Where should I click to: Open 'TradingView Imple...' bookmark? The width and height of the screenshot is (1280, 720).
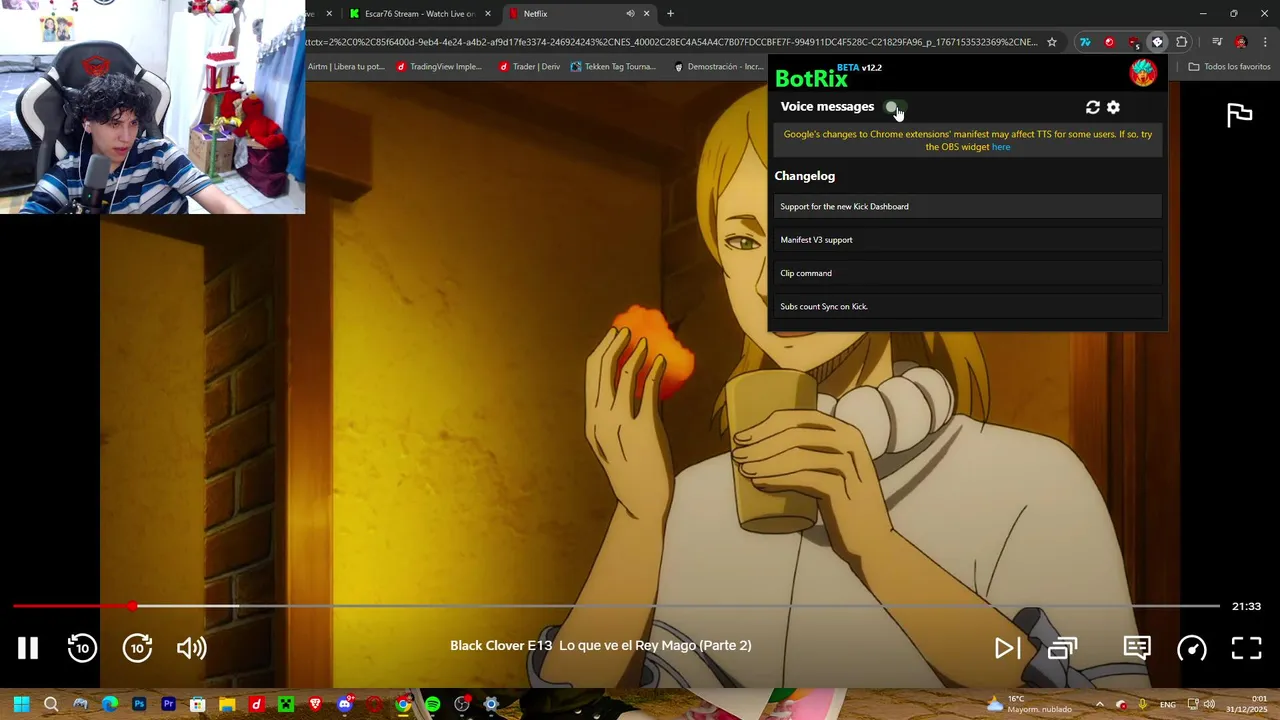[x=439, y=67]
